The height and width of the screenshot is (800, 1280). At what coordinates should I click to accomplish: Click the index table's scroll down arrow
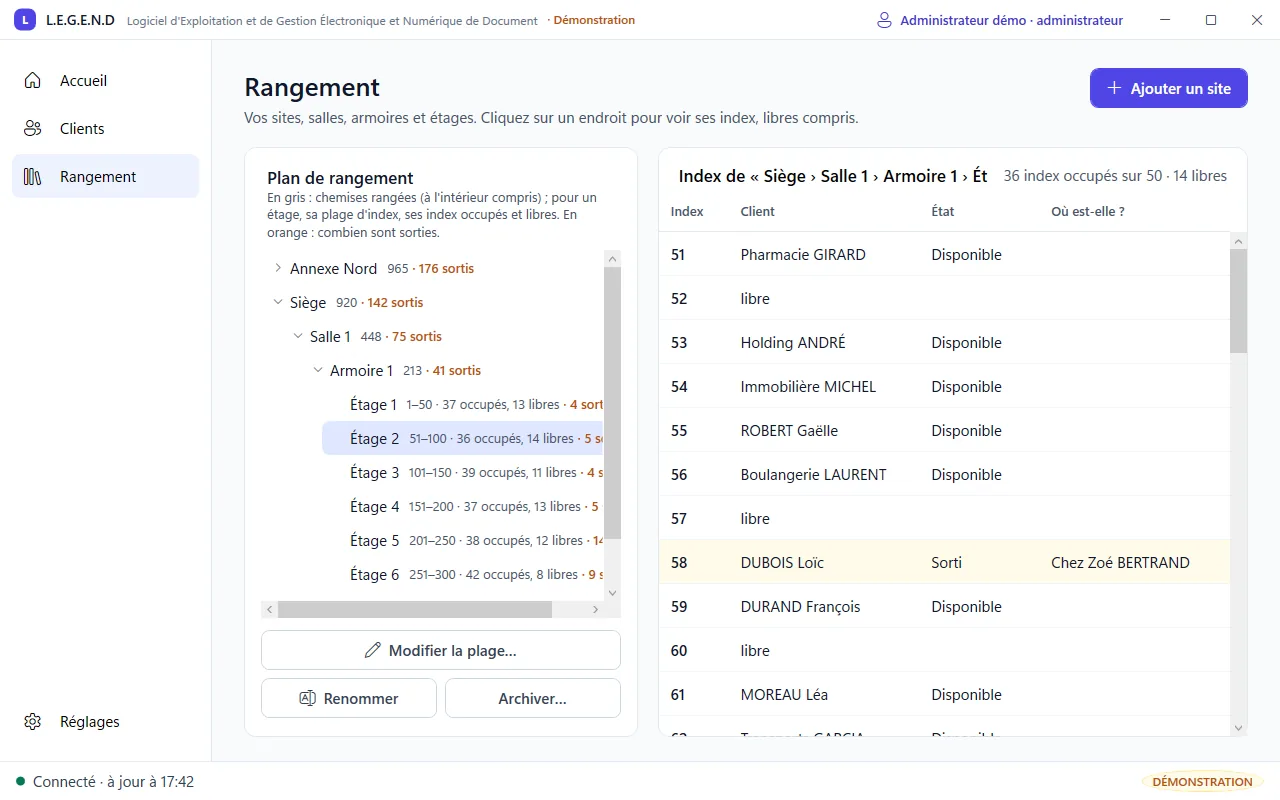[x=1238, y=728]
